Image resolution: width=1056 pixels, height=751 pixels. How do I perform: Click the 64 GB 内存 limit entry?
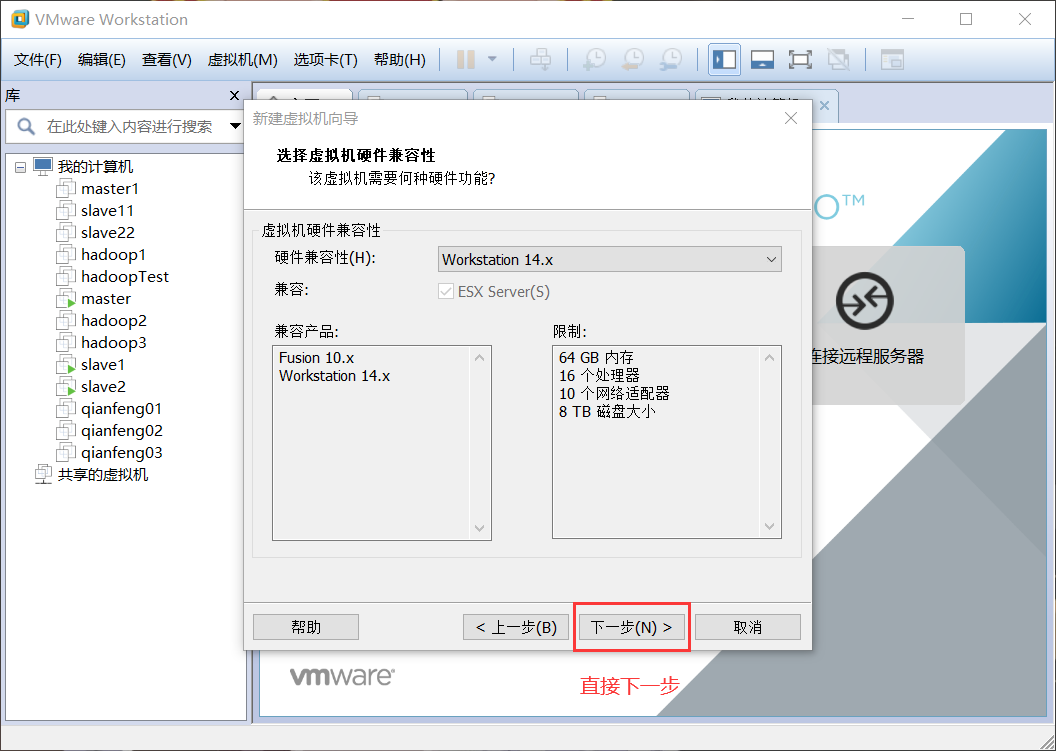[x=596, y=358]
